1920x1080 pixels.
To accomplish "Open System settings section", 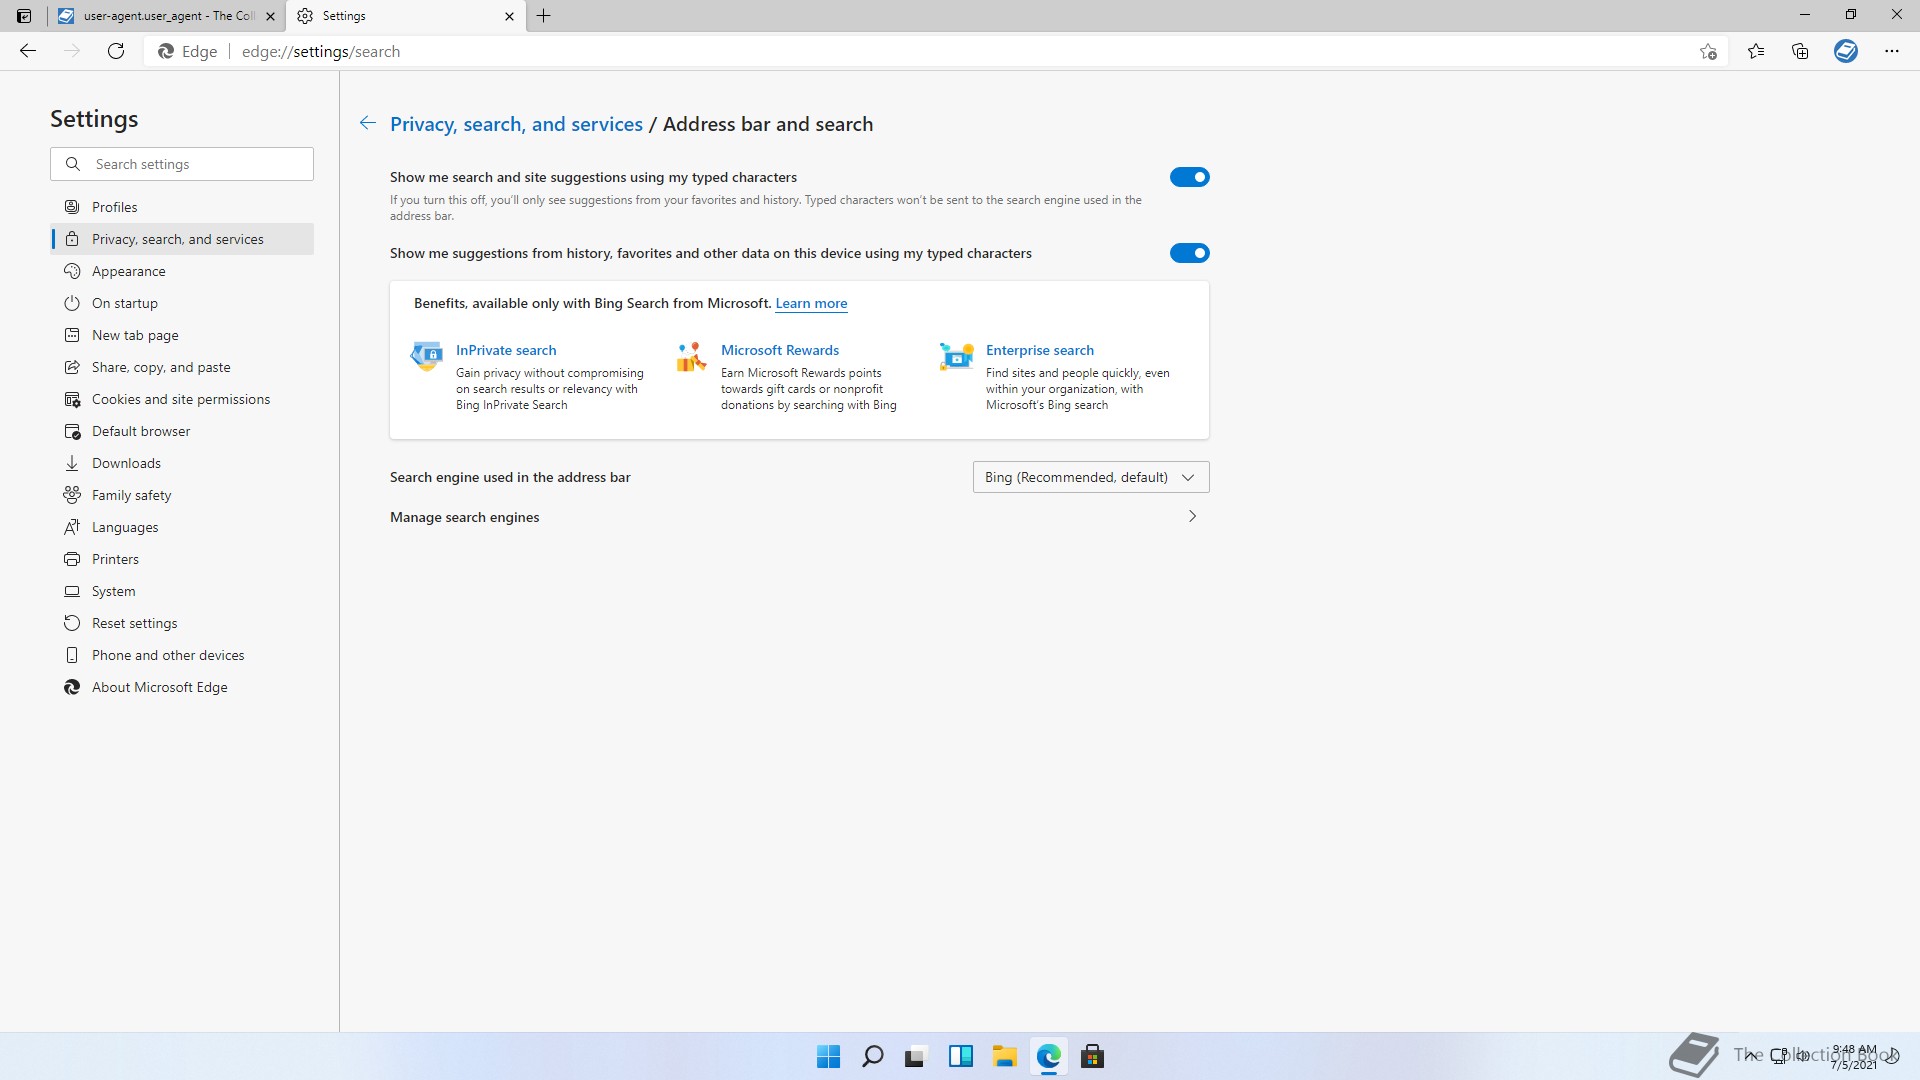I will (182, 591).
